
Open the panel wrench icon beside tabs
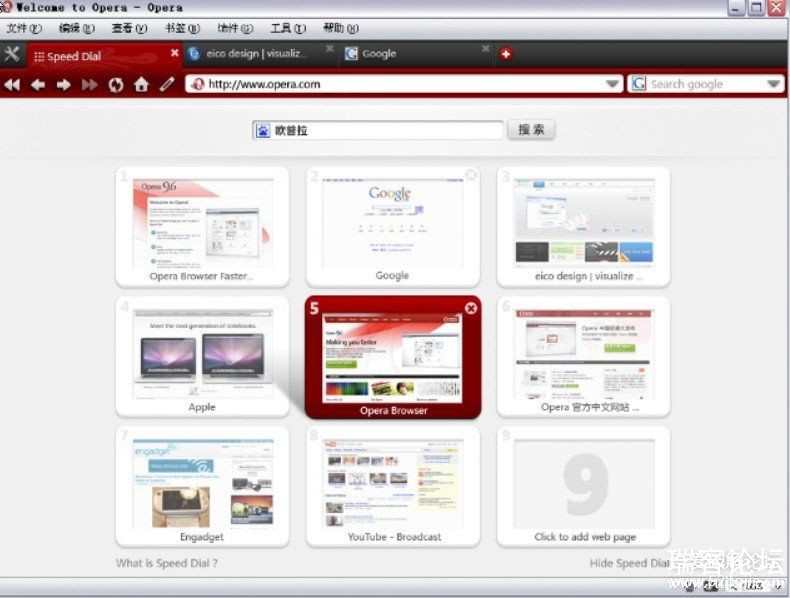[12, 54]
